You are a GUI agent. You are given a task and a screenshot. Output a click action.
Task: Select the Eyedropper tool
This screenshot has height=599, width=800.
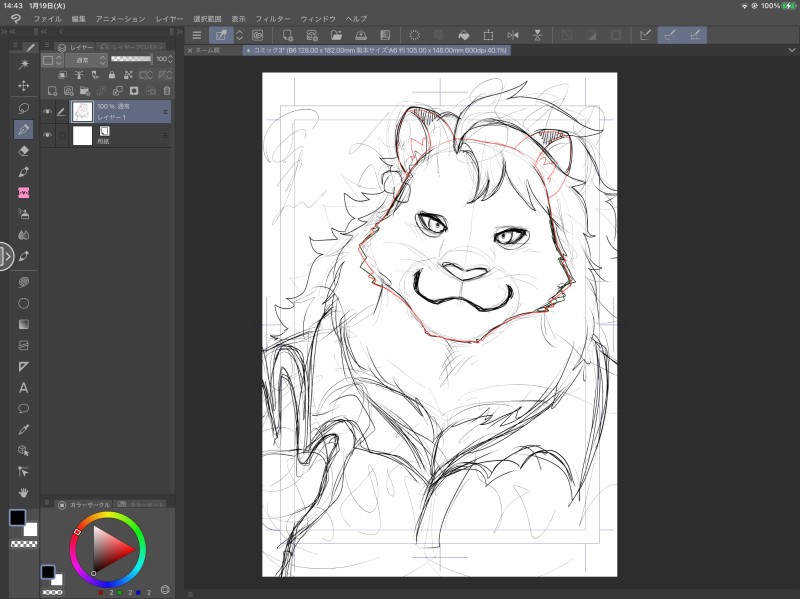[x=23, y=430]
